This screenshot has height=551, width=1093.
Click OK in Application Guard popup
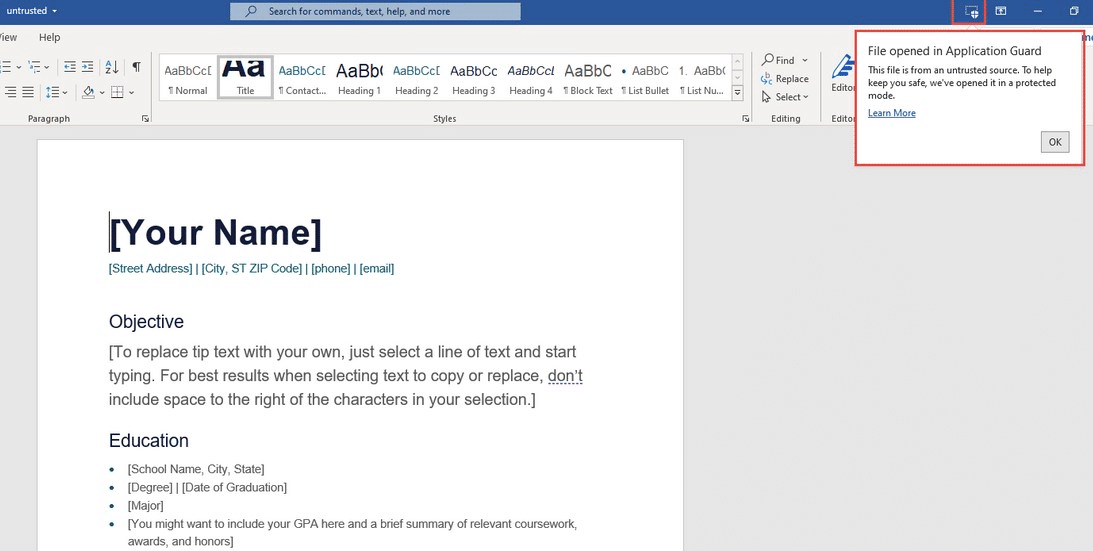(x=1055, y=142)
